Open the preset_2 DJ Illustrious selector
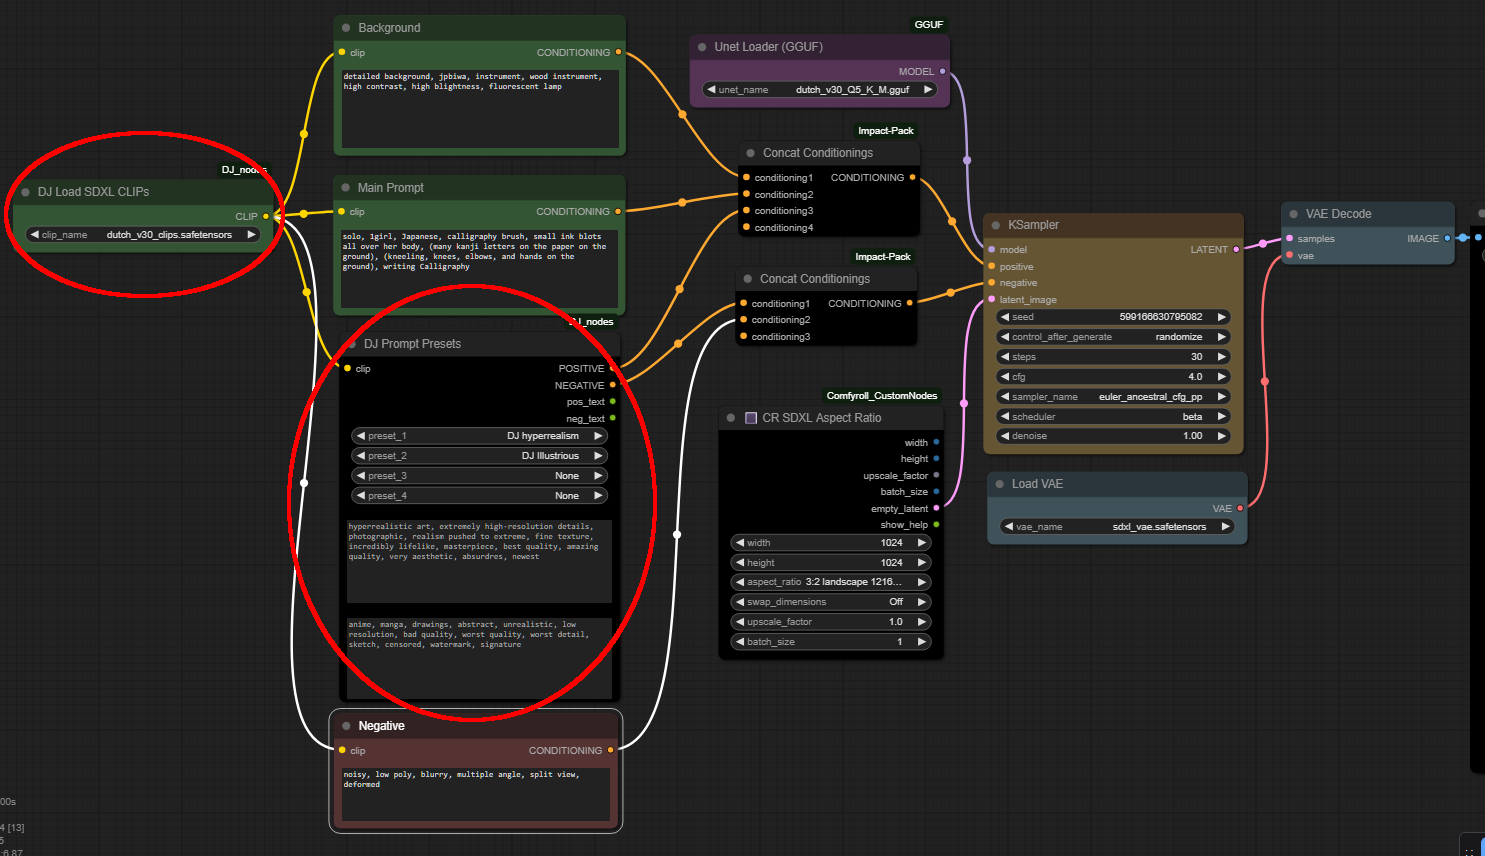Image resolution: width=1485 pixels, height=856 pixels. click(x=480, y=456)
